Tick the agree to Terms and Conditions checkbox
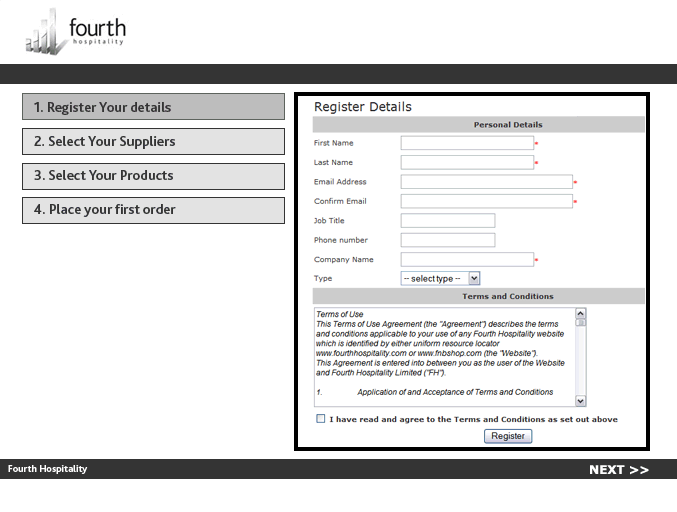This screenshot has width=677, height=512. pyautogui.click(x=320, y=418)
